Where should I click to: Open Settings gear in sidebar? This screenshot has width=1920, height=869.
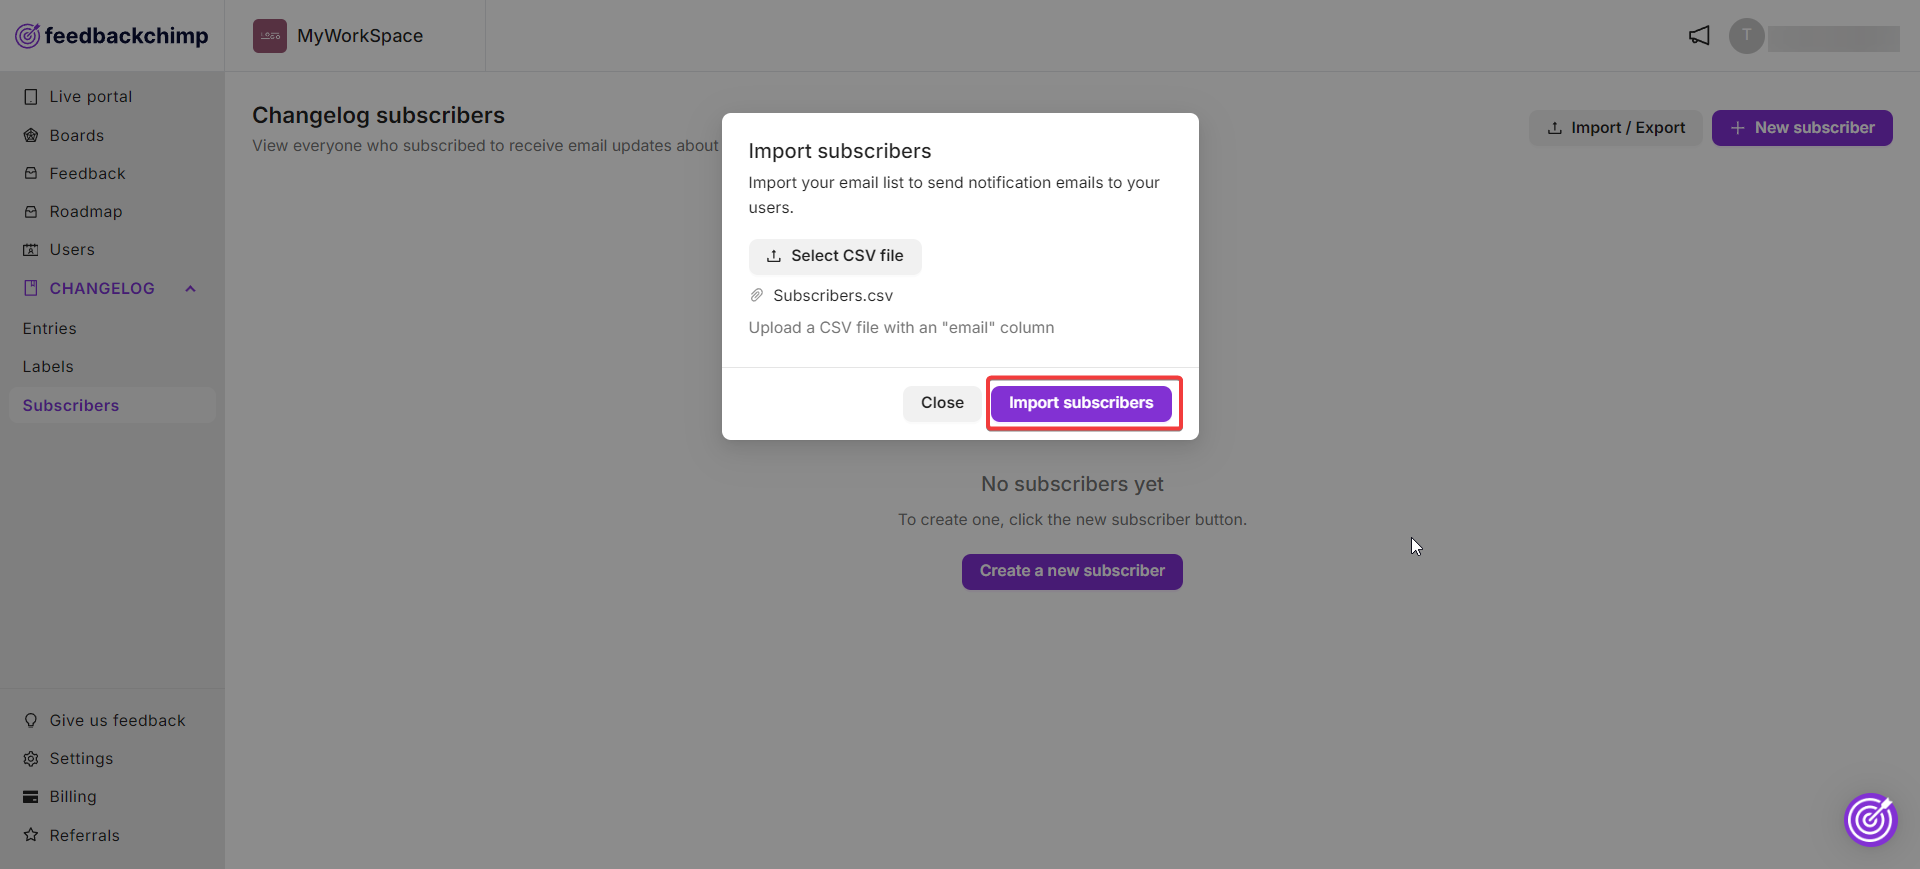click(x=31, y=759)
